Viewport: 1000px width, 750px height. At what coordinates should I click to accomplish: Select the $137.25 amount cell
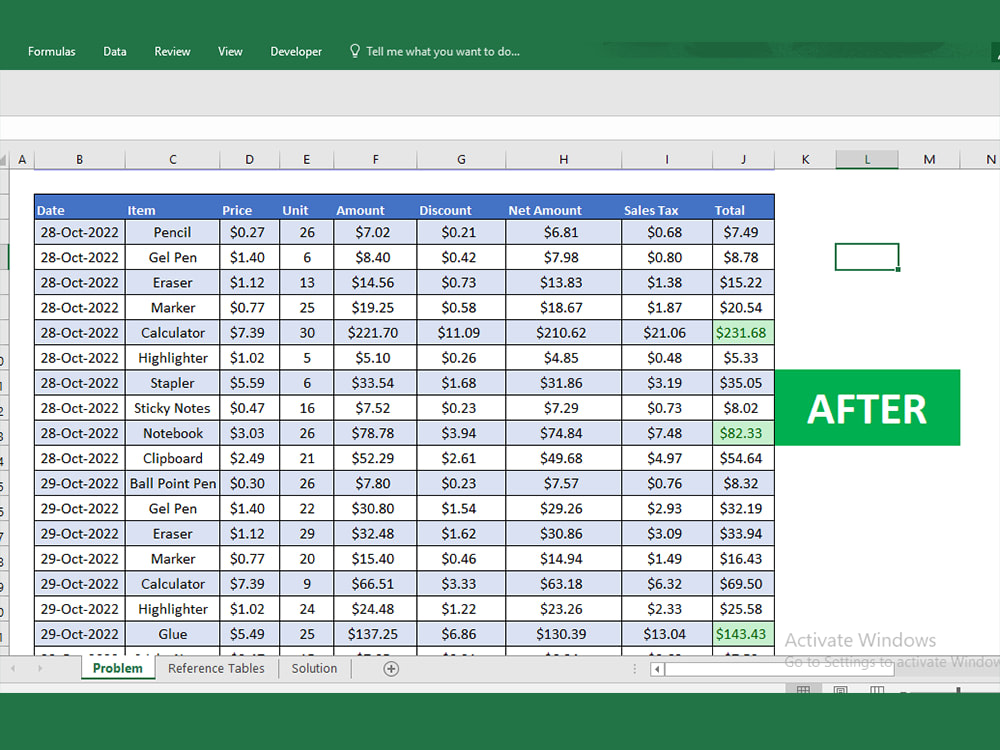[375, 634]
